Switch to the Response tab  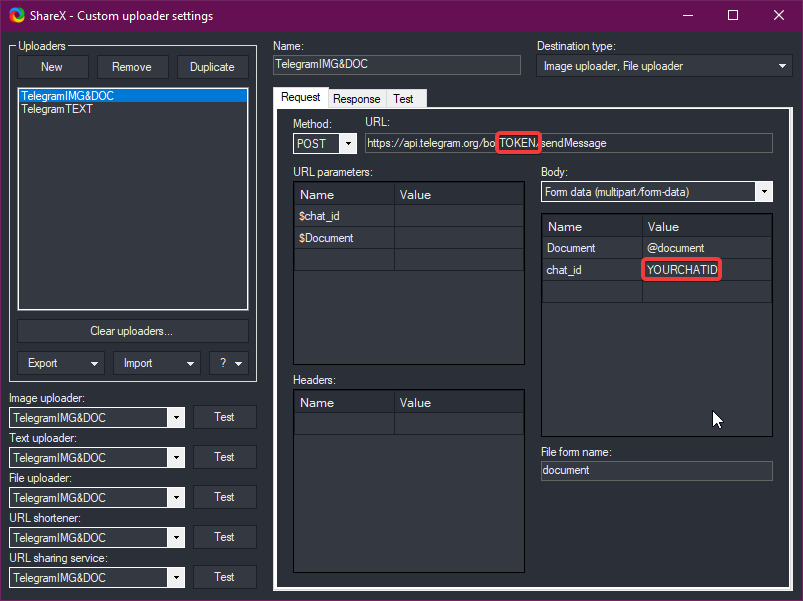click(357, 99)
